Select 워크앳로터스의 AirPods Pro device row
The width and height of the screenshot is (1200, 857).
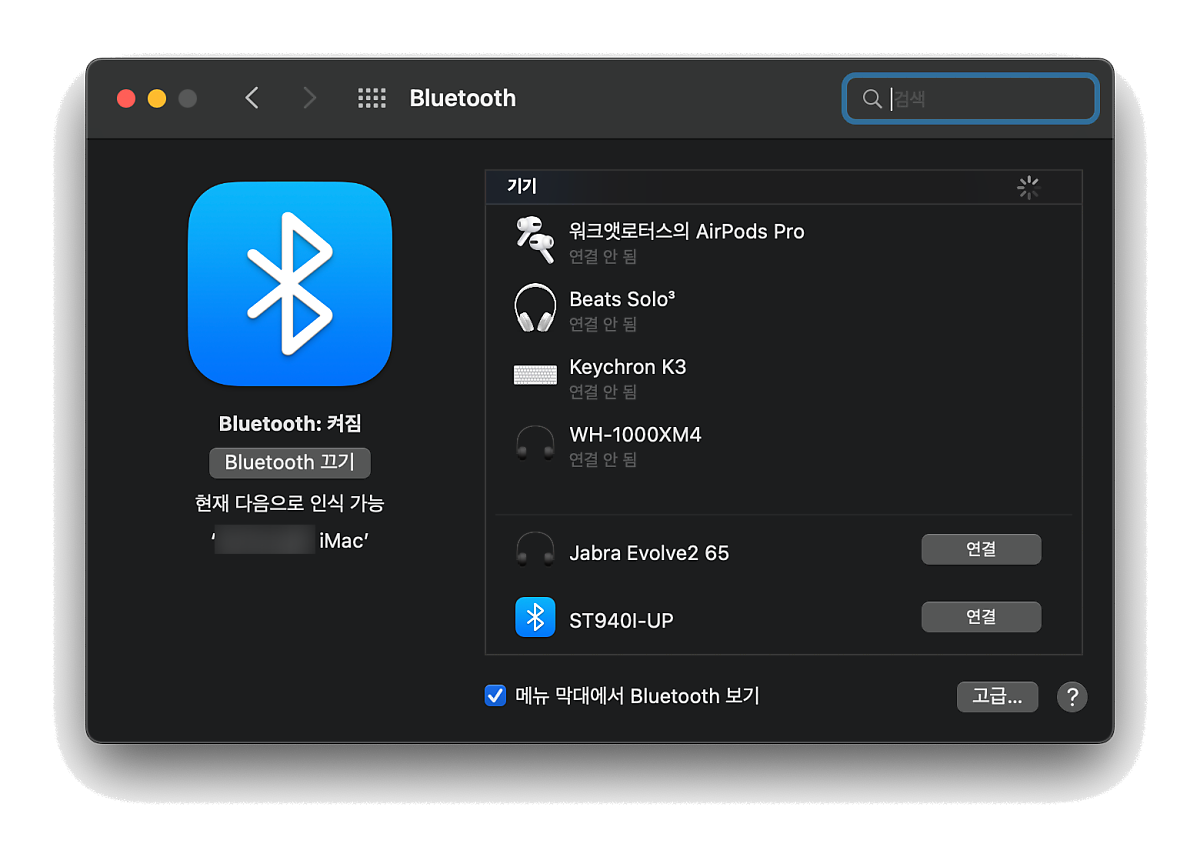[783, 240]
